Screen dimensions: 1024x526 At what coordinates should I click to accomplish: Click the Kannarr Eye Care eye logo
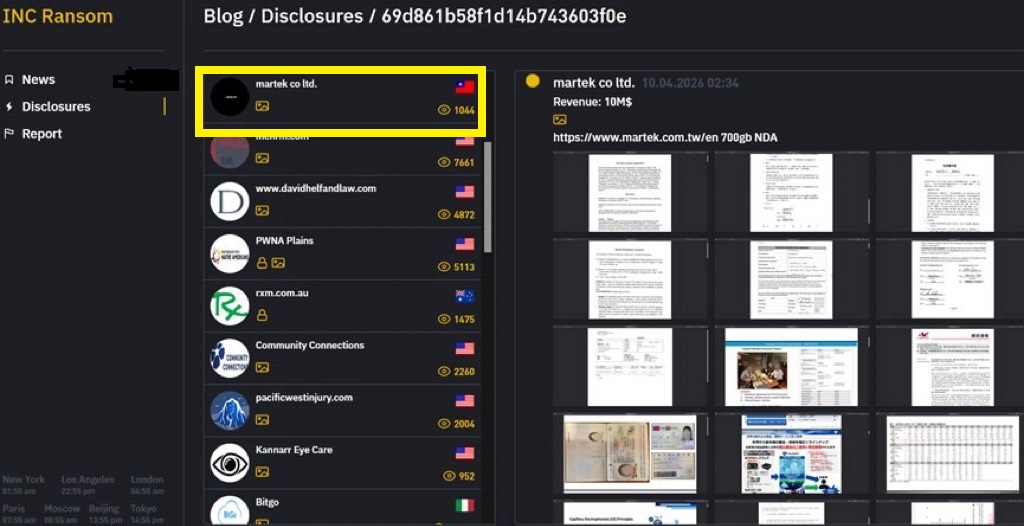(230, 463)
